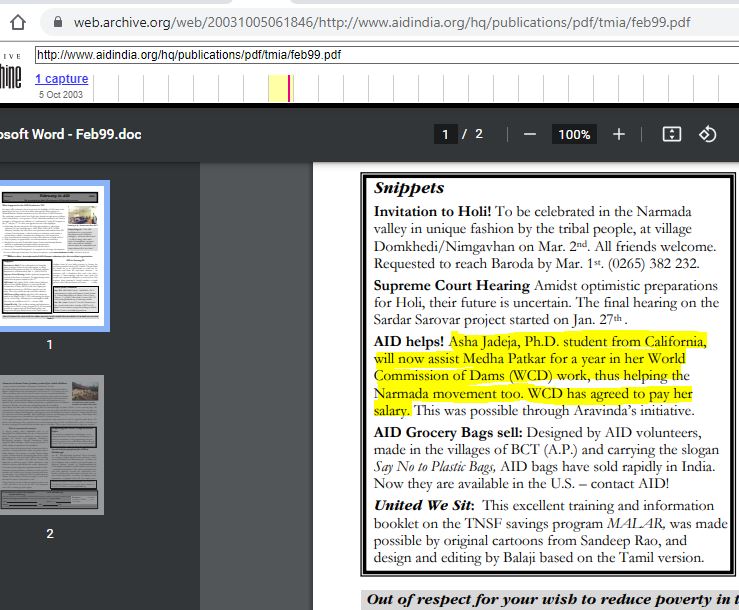
Task: Click the highlighted capture marker on timeline
Action: pos(289,88)
